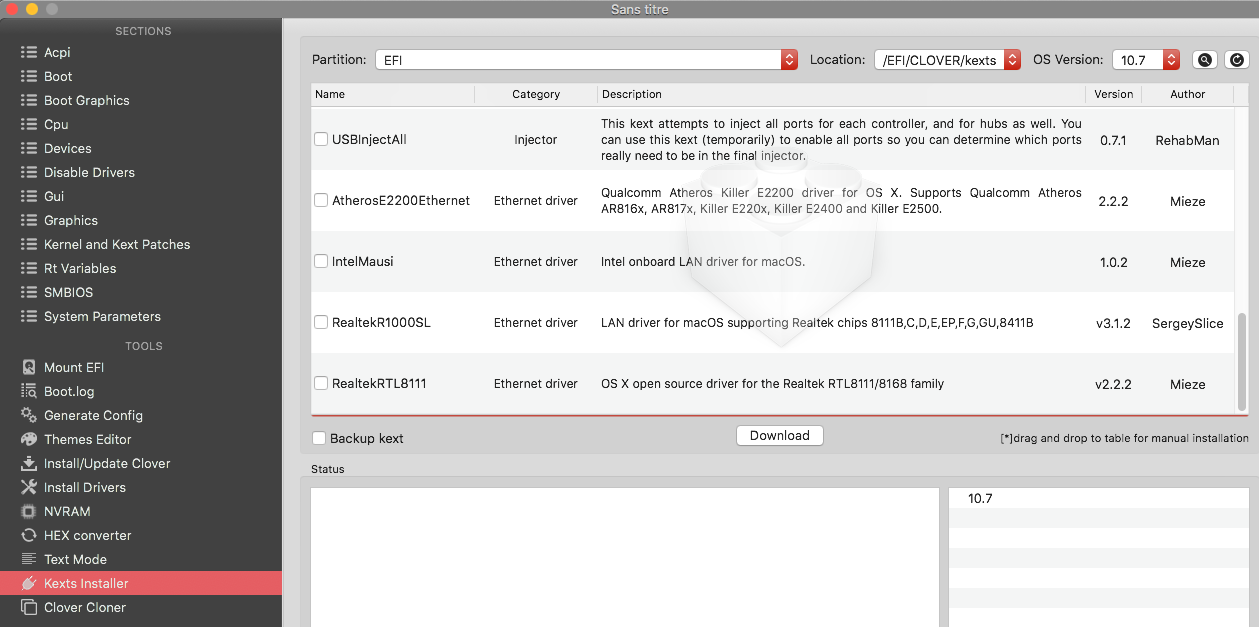Check the RealtekR1000SL kext box

click(x=321, y=322)
